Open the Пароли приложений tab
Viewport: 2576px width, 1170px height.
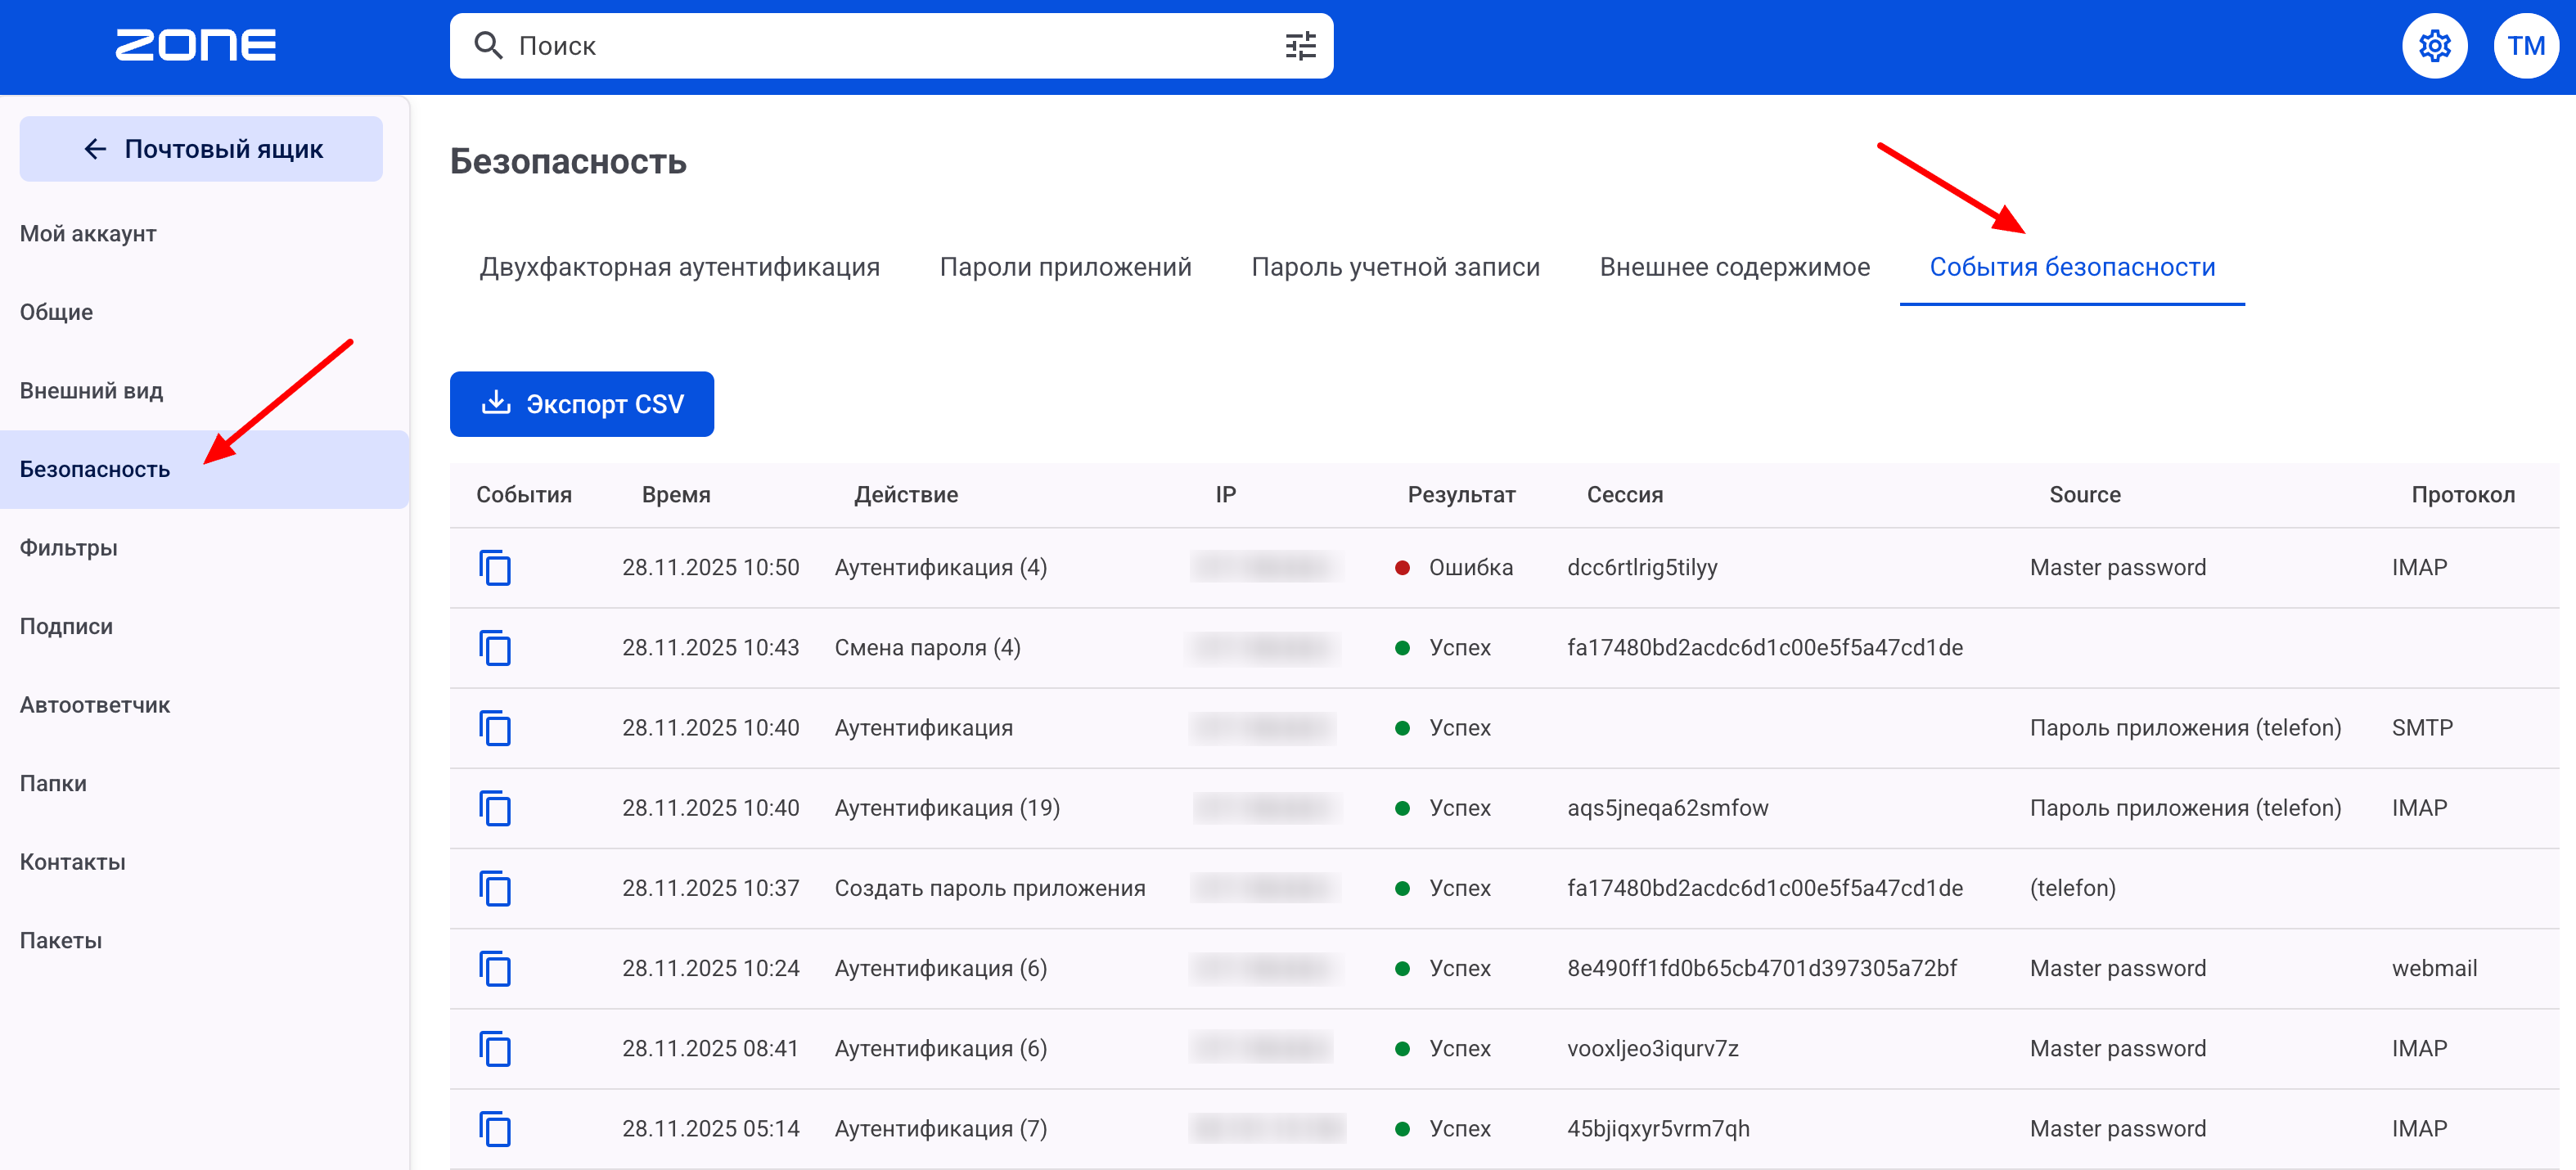1065,267
